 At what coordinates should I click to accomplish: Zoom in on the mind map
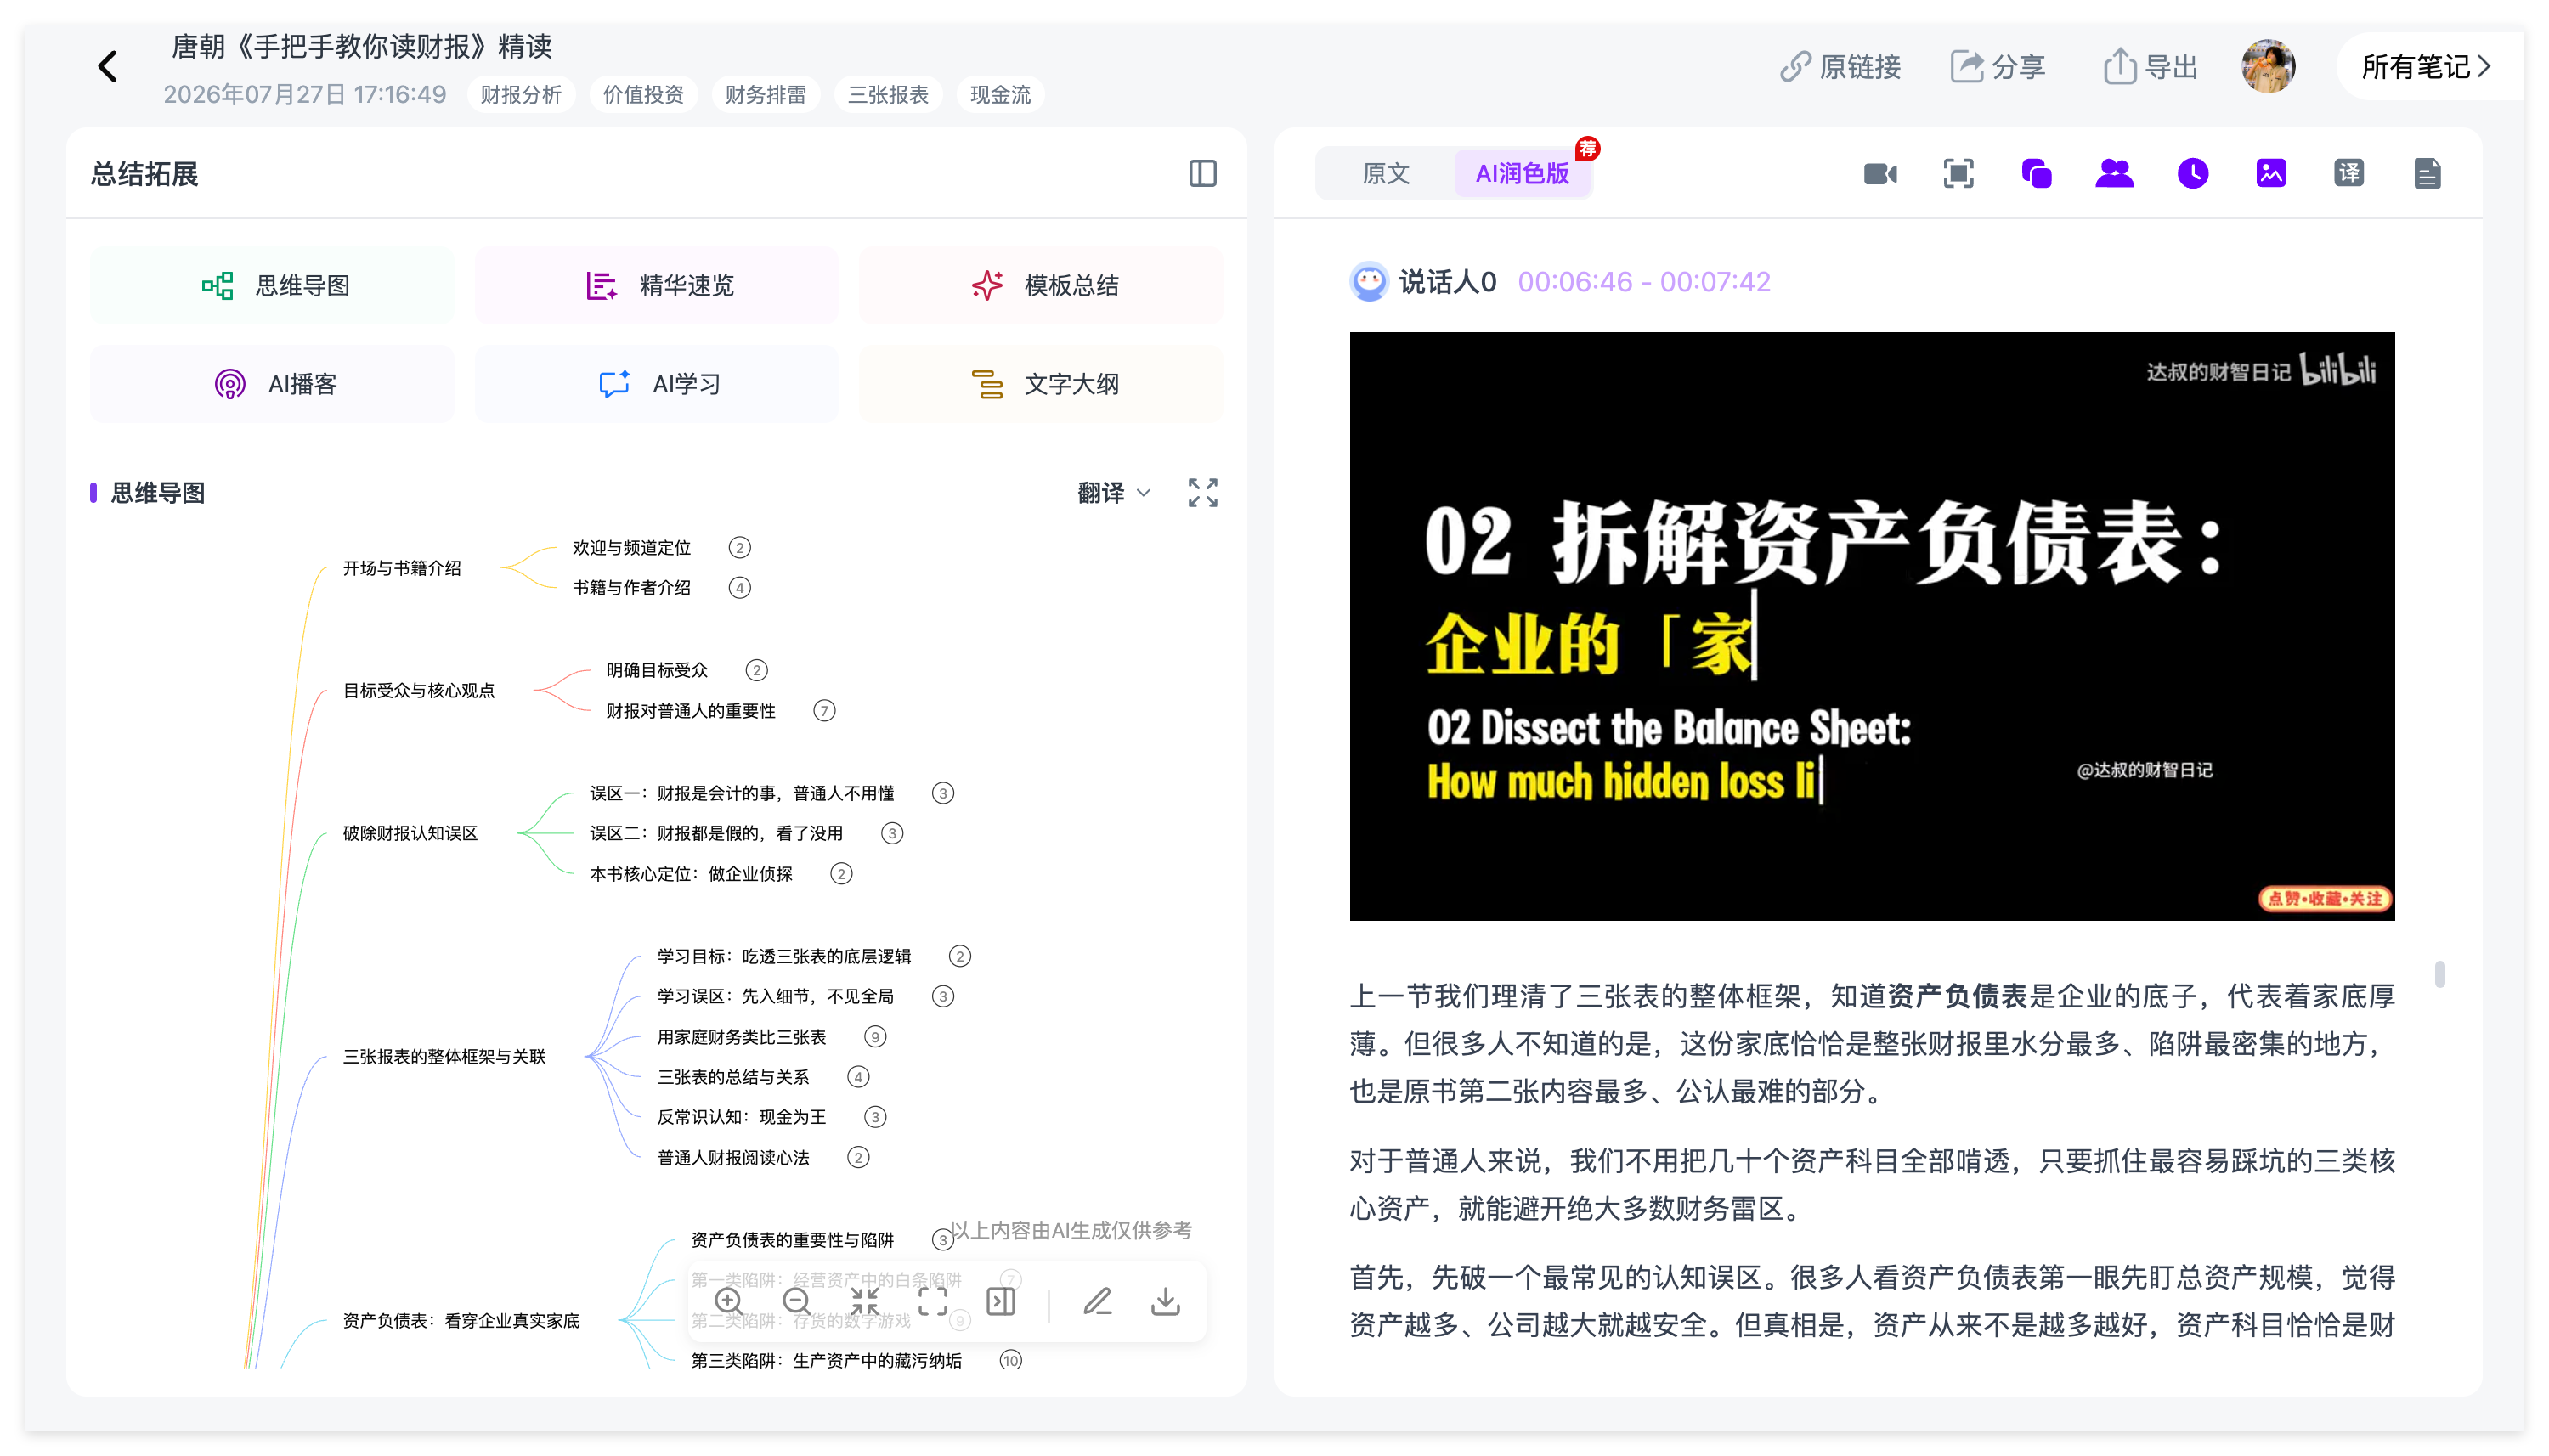(x=729, y=1301)
